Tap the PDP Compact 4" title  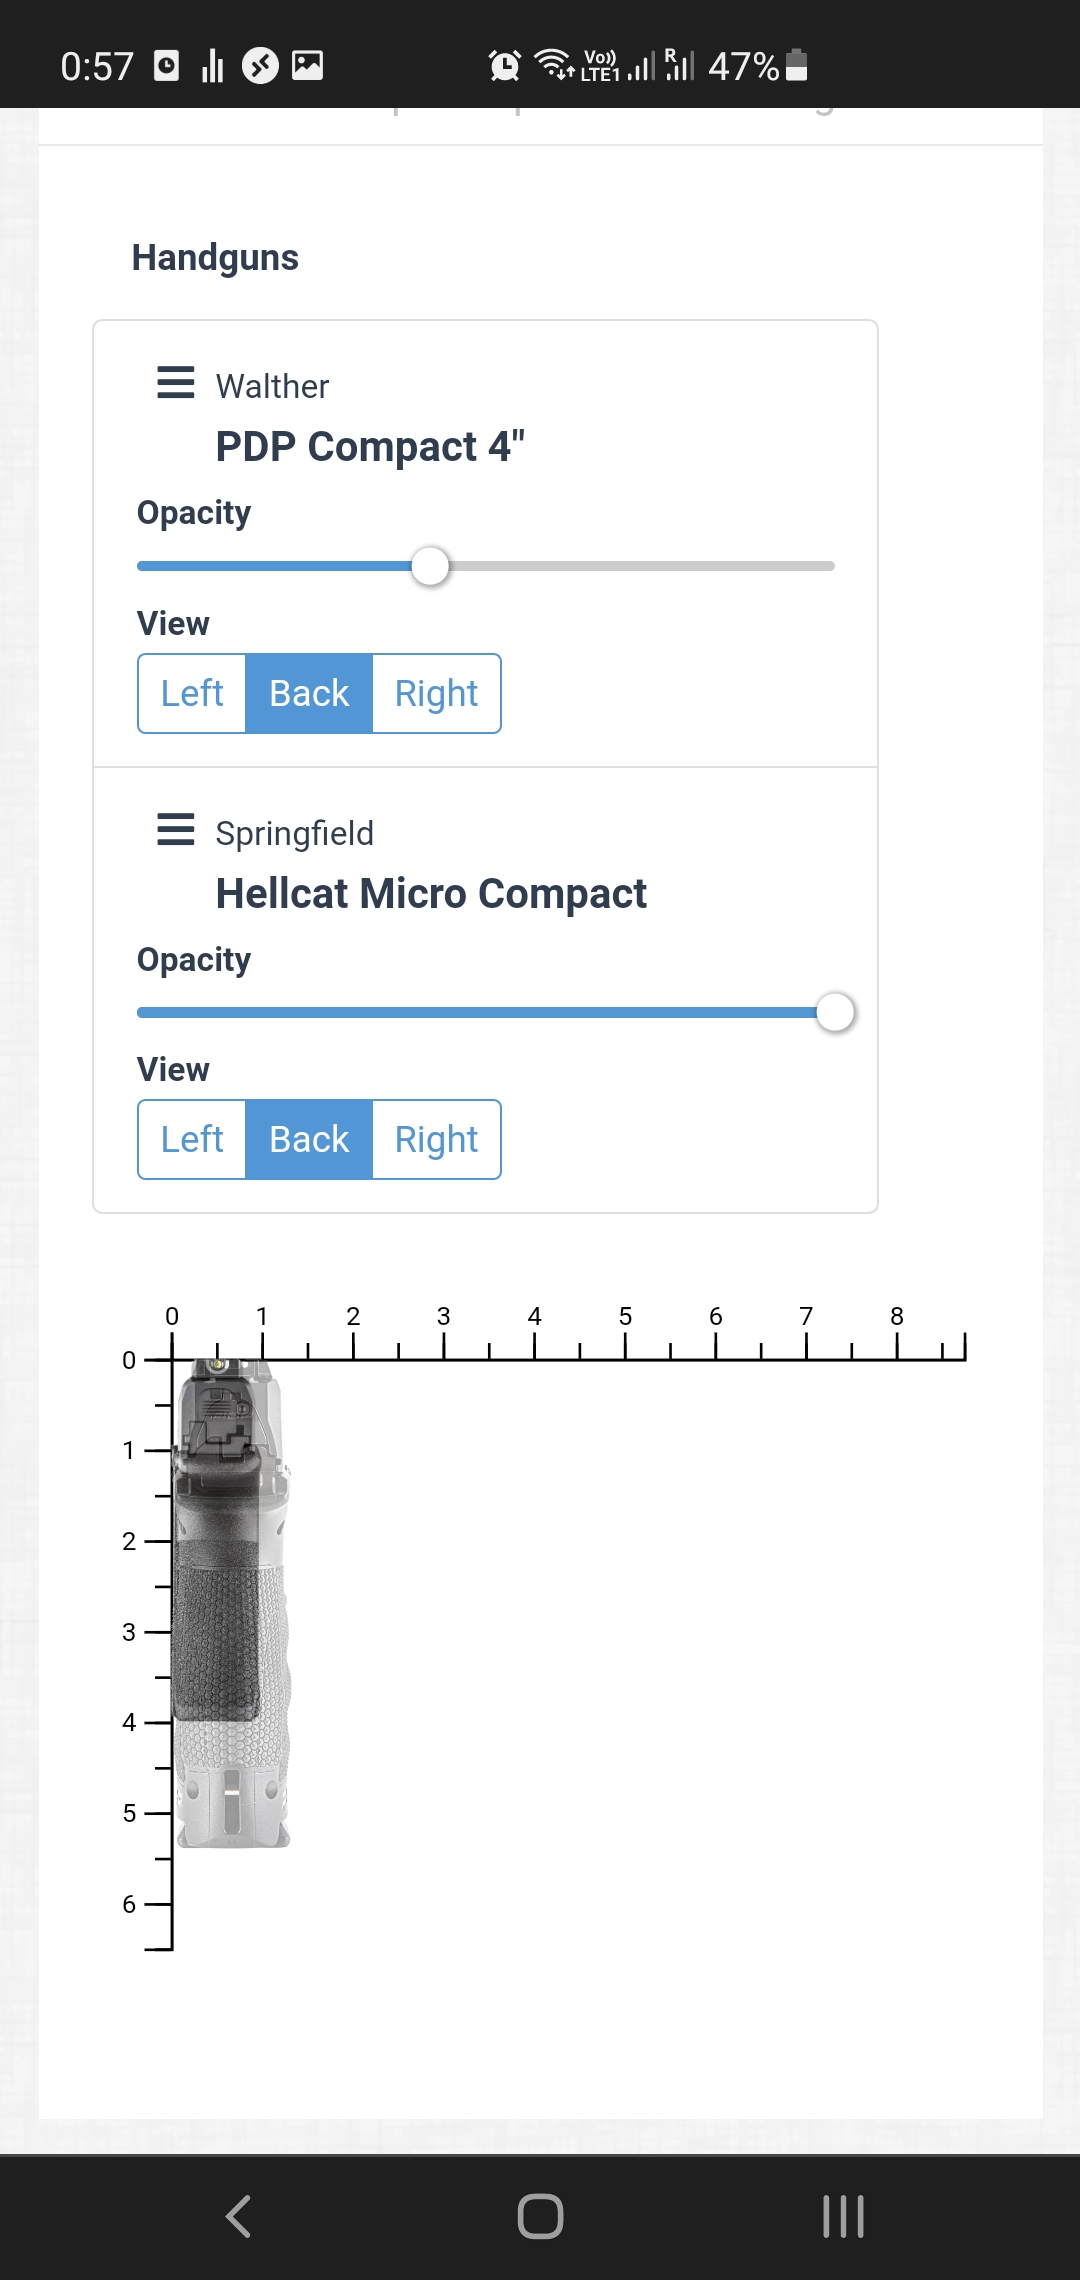point(370,447)
